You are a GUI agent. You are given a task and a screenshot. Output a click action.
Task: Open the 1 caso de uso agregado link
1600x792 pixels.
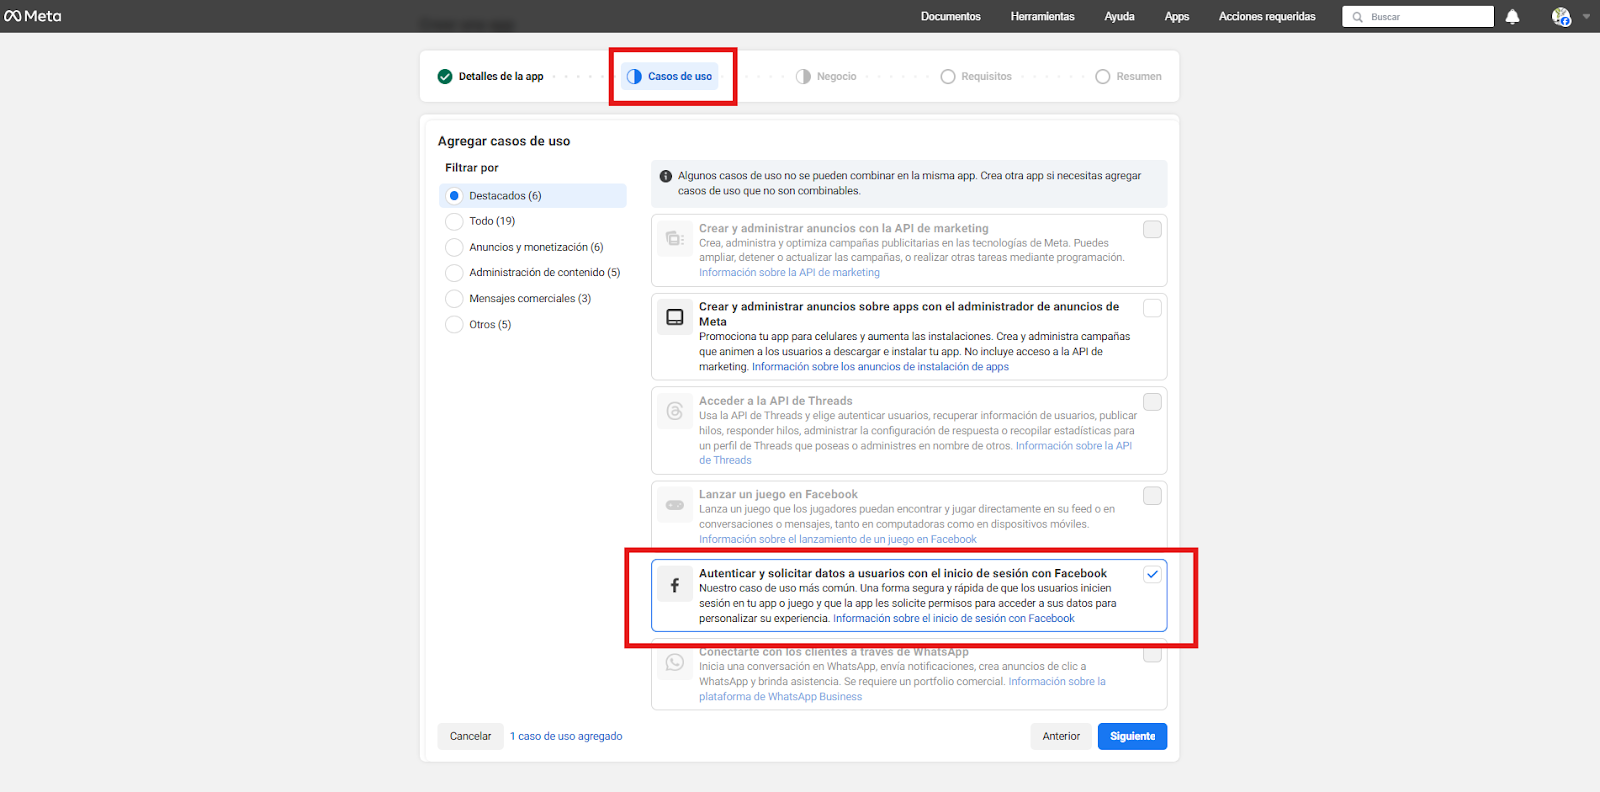pos(566,737)
